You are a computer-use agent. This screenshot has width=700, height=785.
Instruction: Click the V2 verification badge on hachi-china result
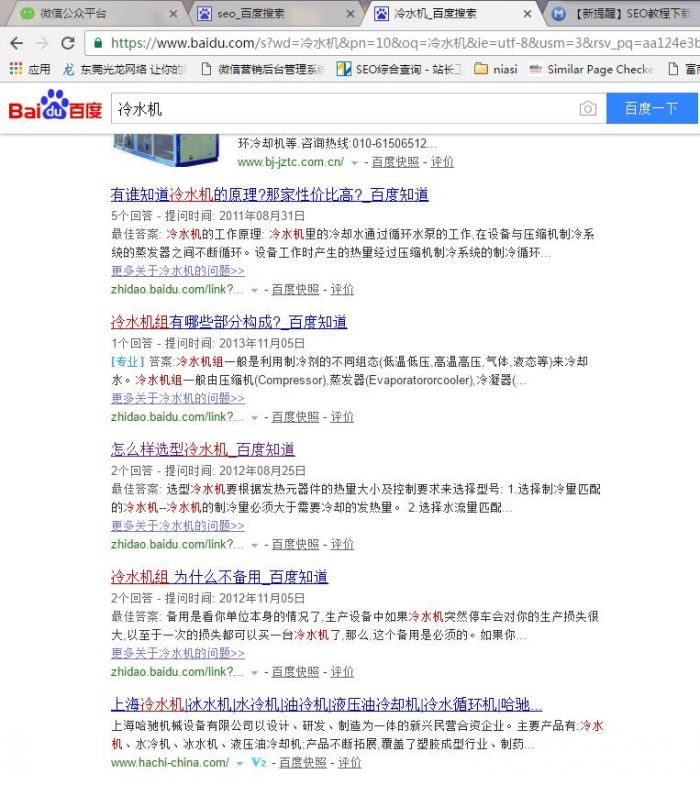(x=259, y=762)
